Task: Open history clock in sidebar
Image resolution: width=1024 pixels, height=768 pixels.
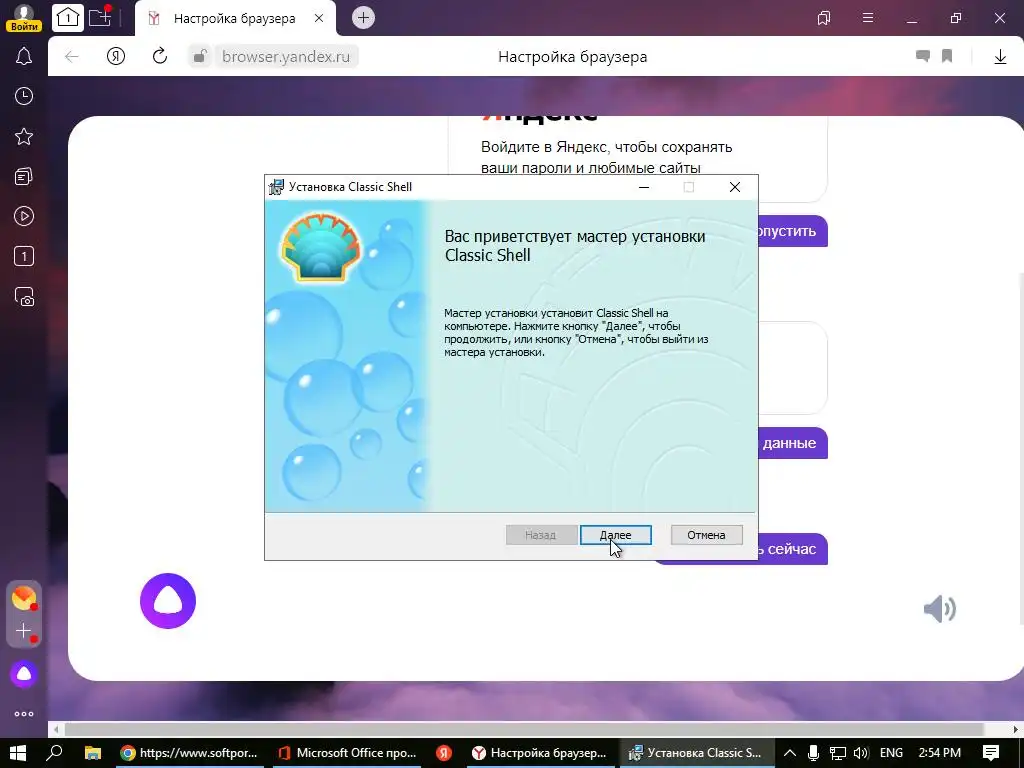Action: click(x=24, y=96)
